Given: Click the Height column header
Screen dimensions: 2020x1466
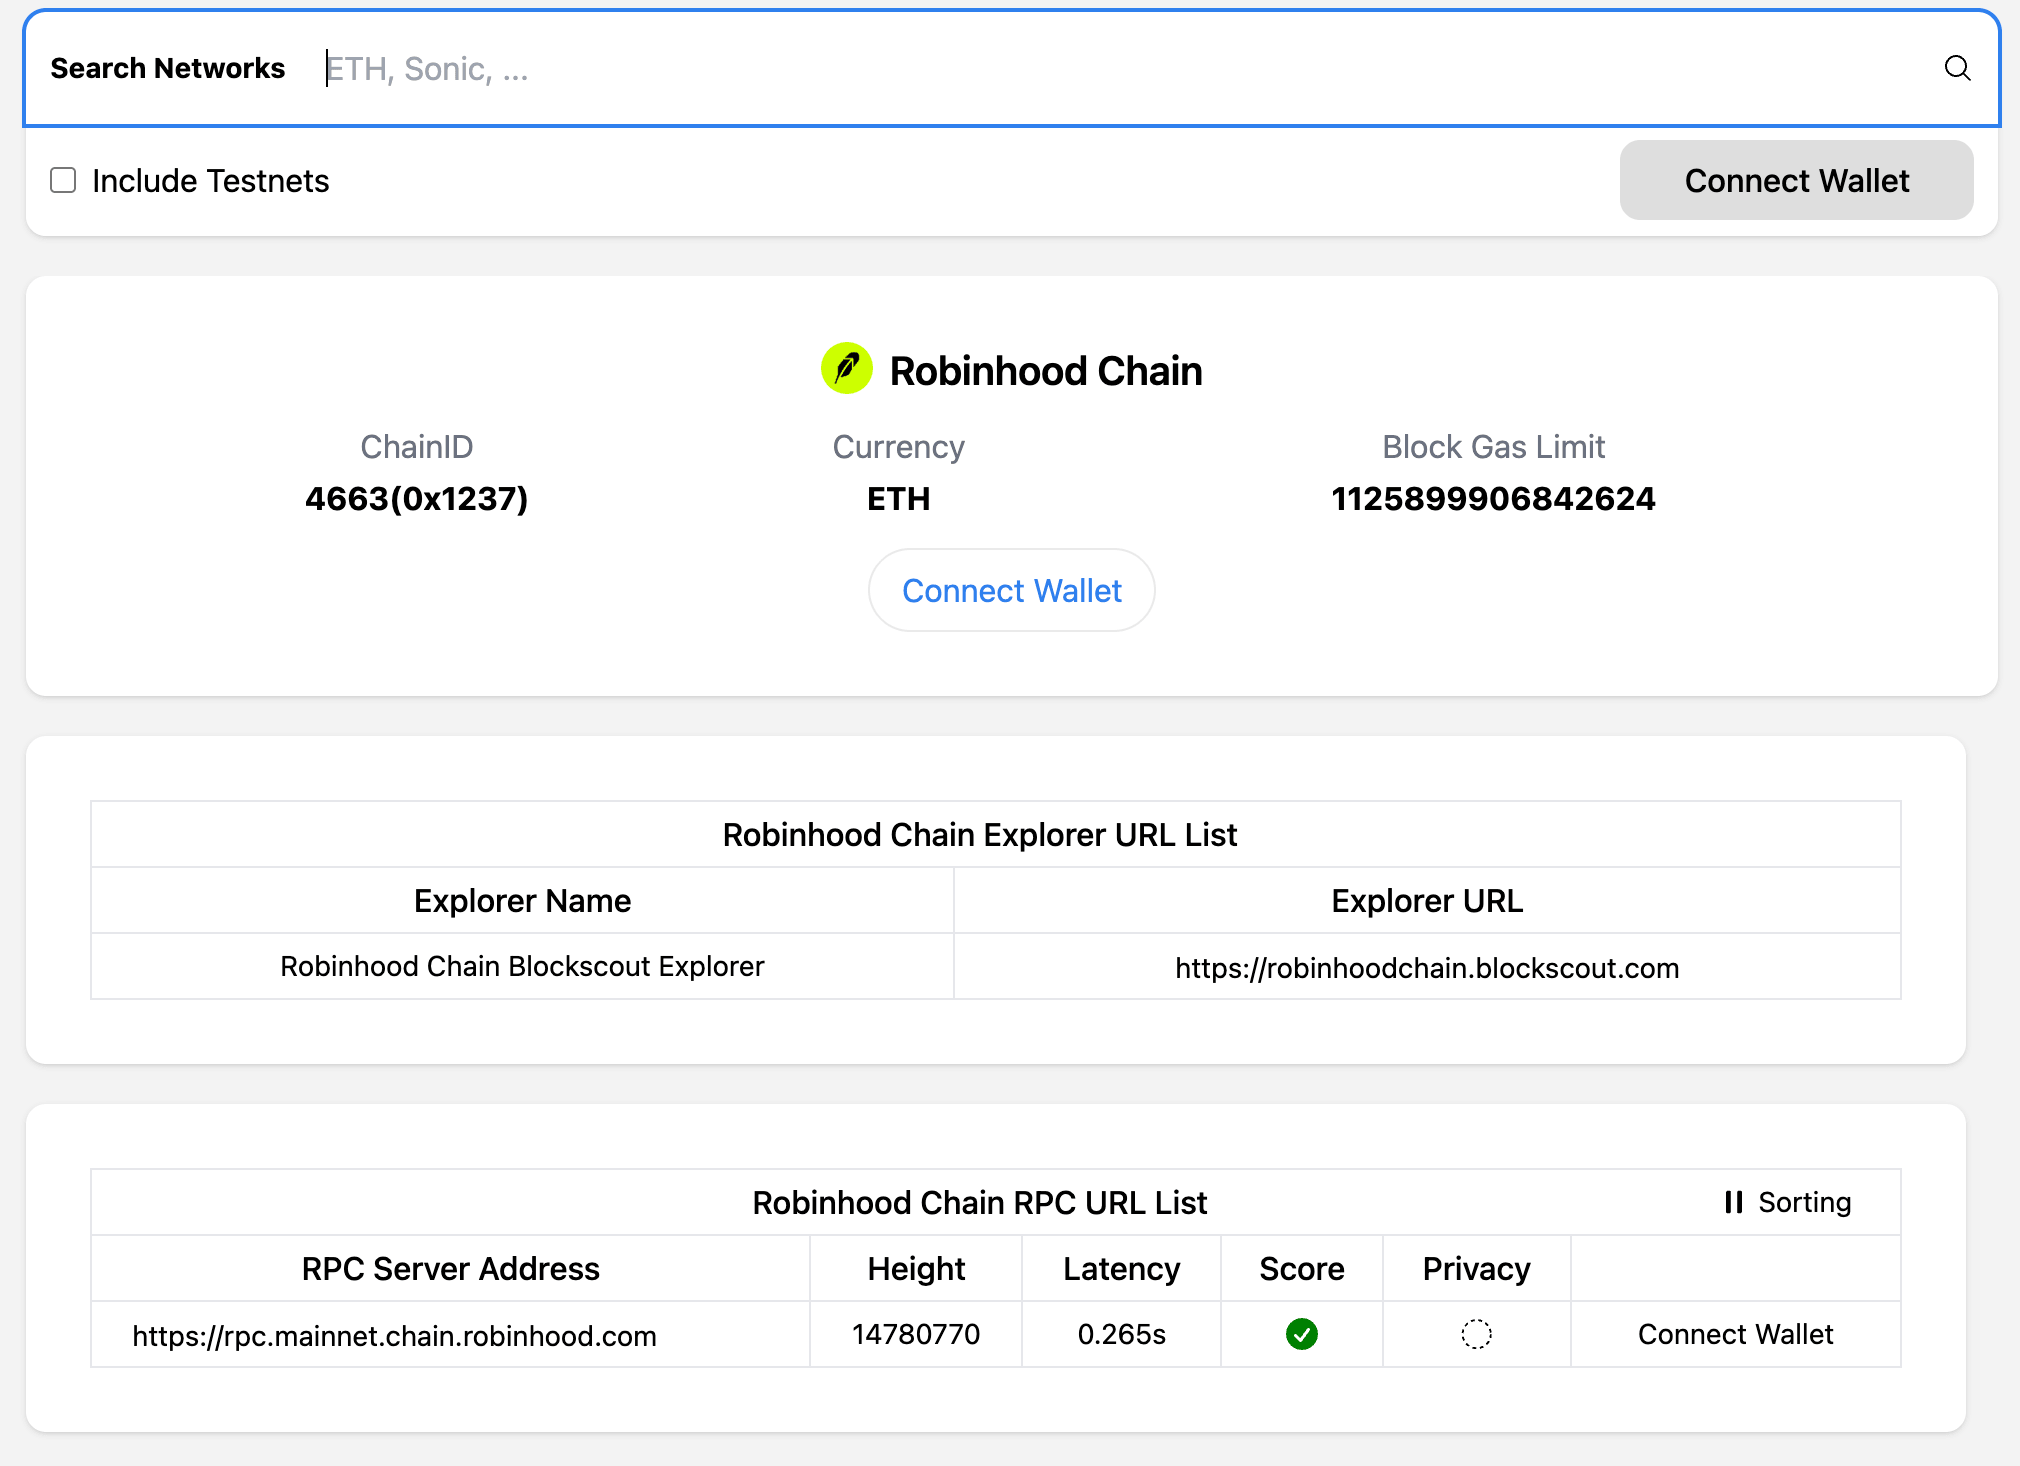Looking at the screenshot, I should click(x=915, y=1268).
